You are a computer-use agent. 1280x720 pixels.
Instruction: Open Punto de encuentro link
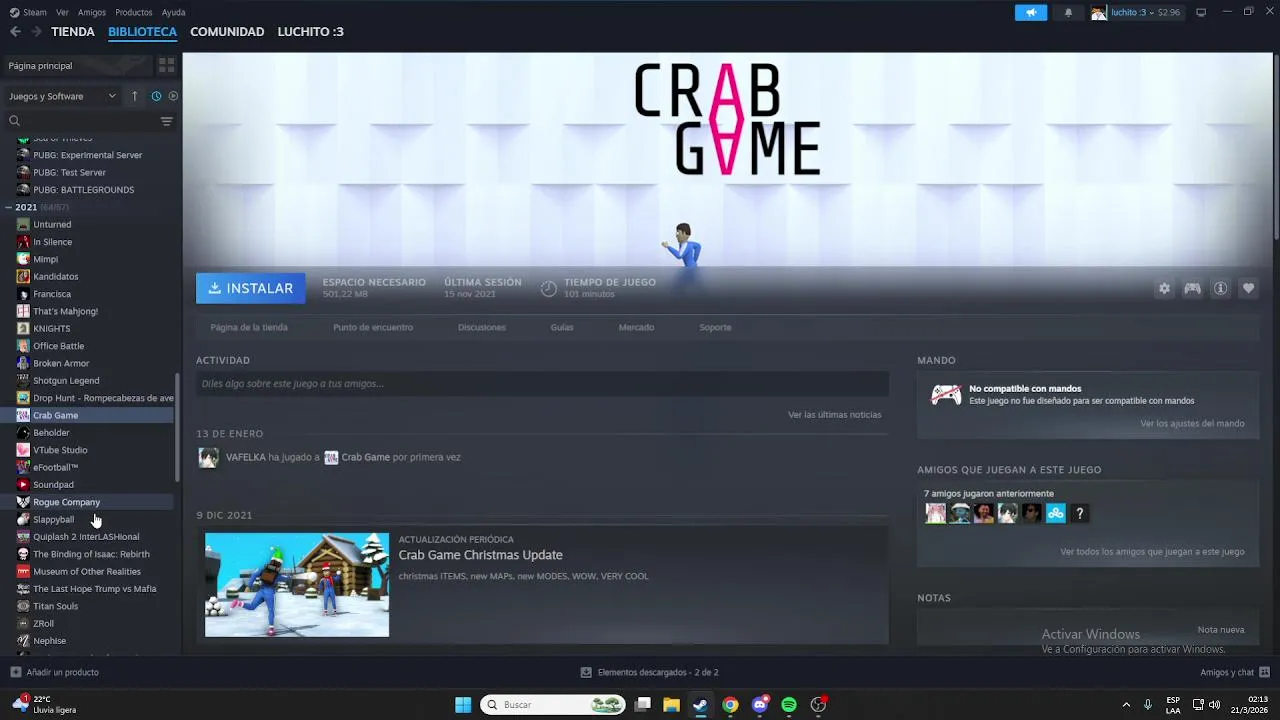[x=373, y=327]
